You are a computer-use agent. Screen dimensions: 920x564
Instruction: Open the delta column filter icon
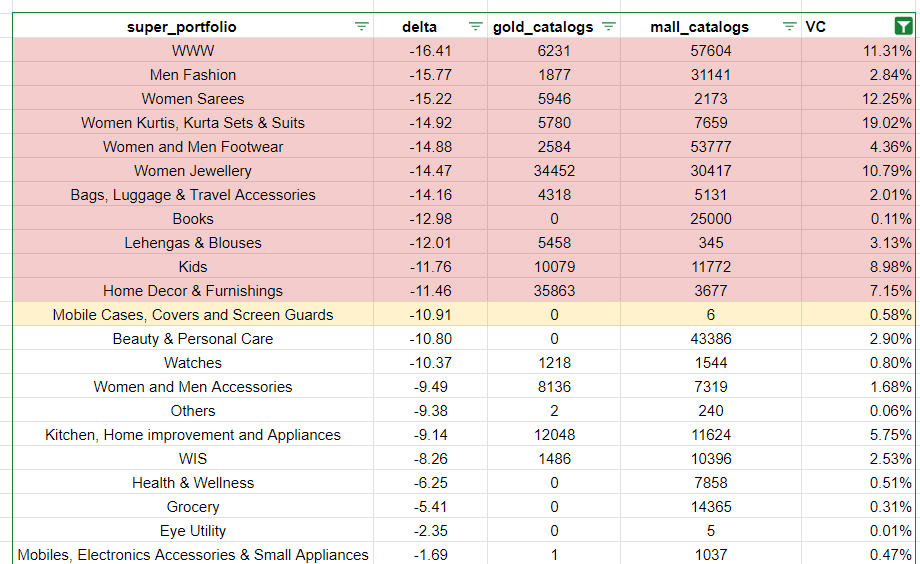click(476, 27)
